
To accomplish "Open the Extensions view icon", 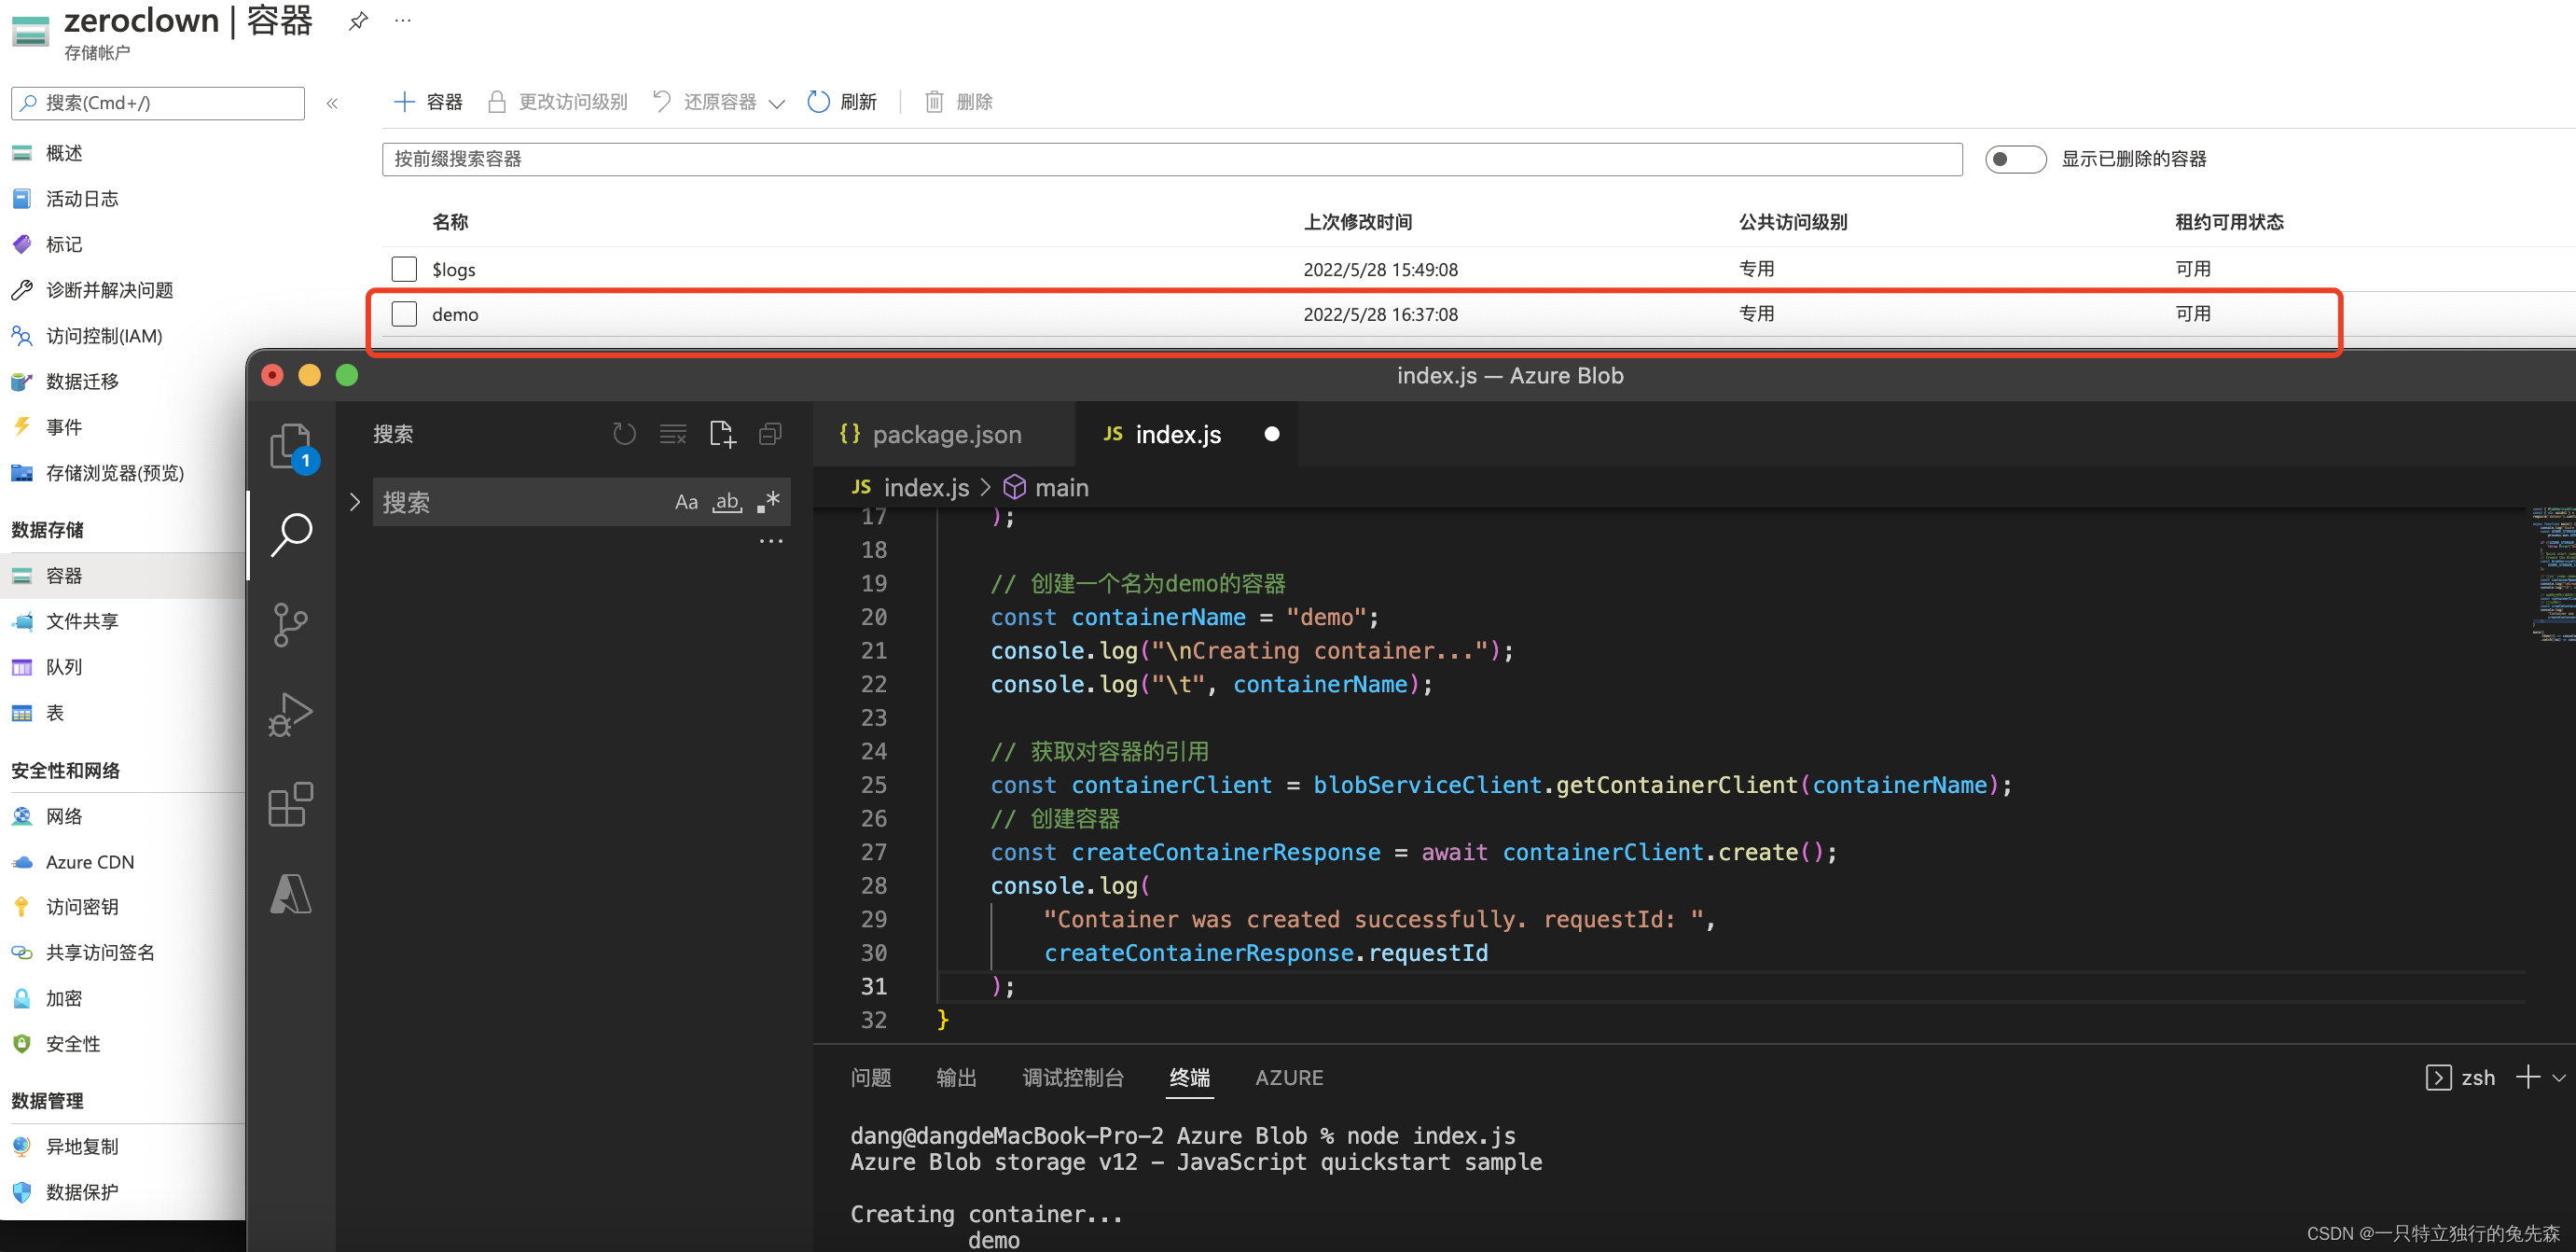I will pyautogui.click(x=290, y=805).
